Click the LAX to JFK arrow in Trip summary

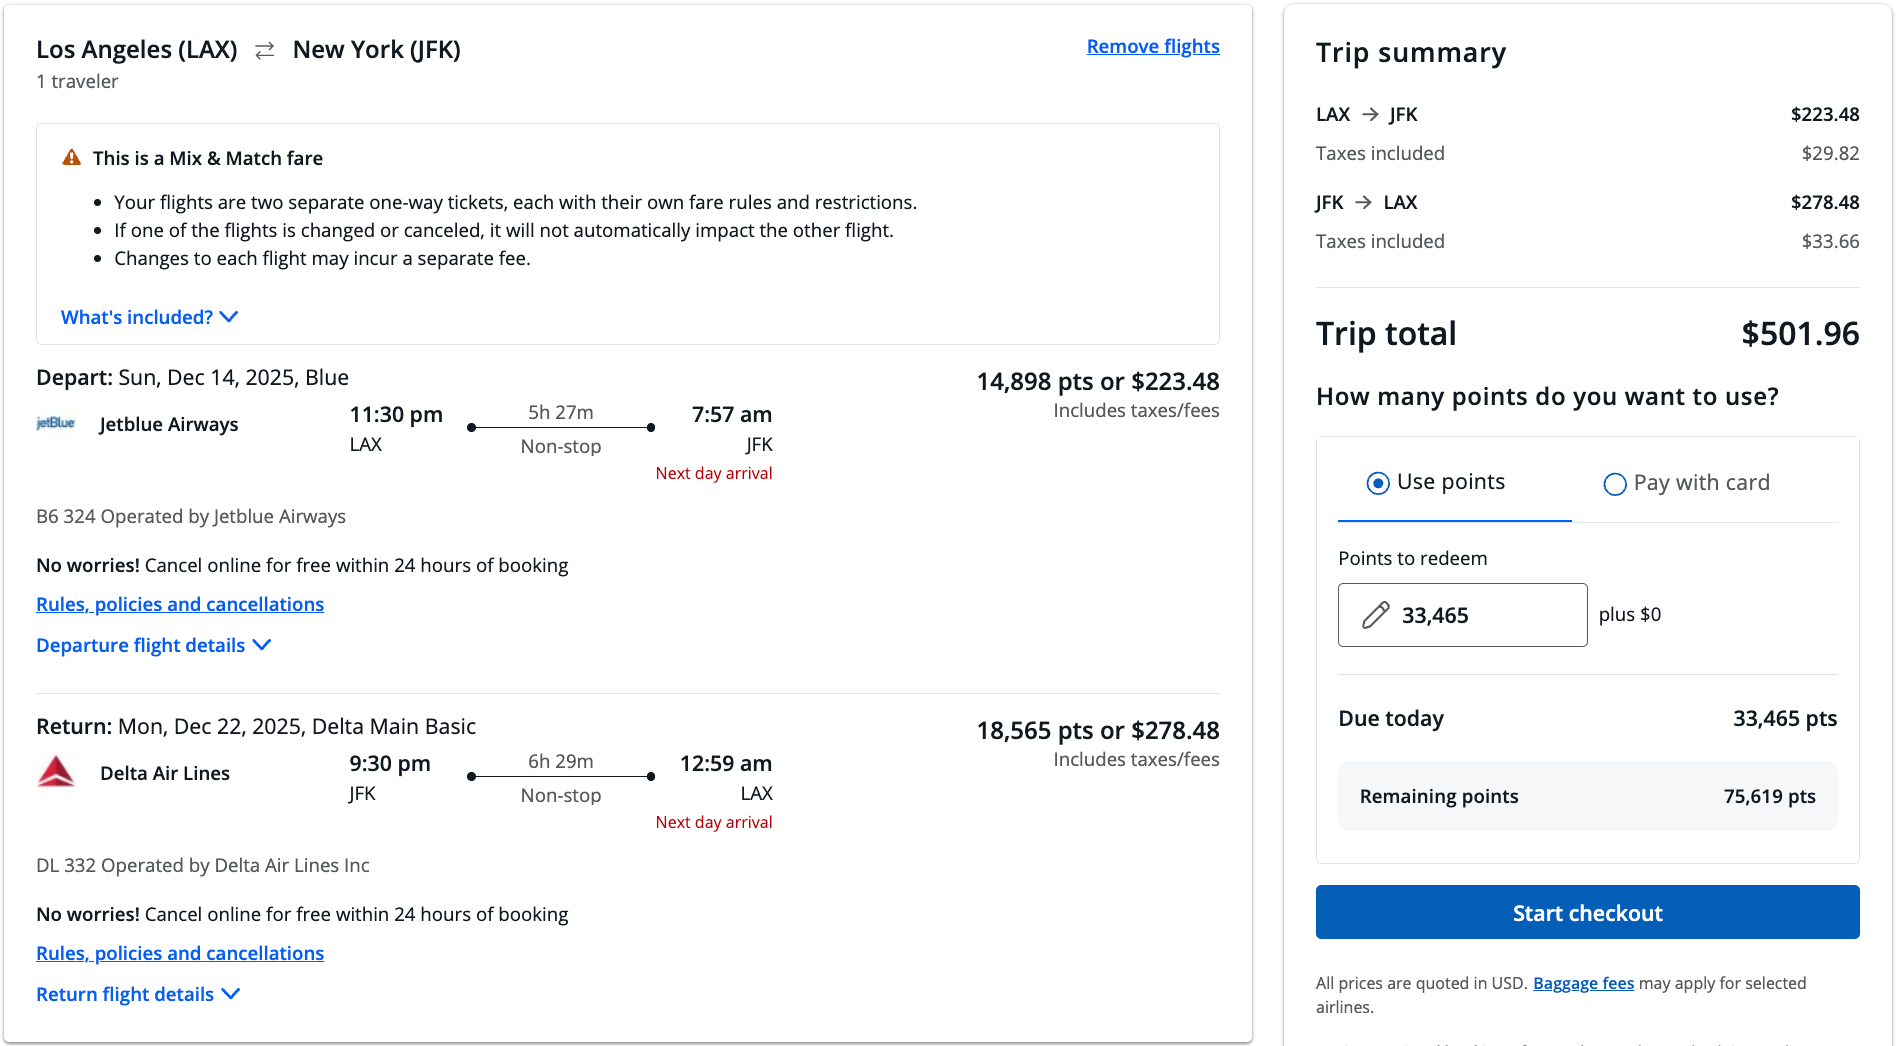(x=1370, y=114)
